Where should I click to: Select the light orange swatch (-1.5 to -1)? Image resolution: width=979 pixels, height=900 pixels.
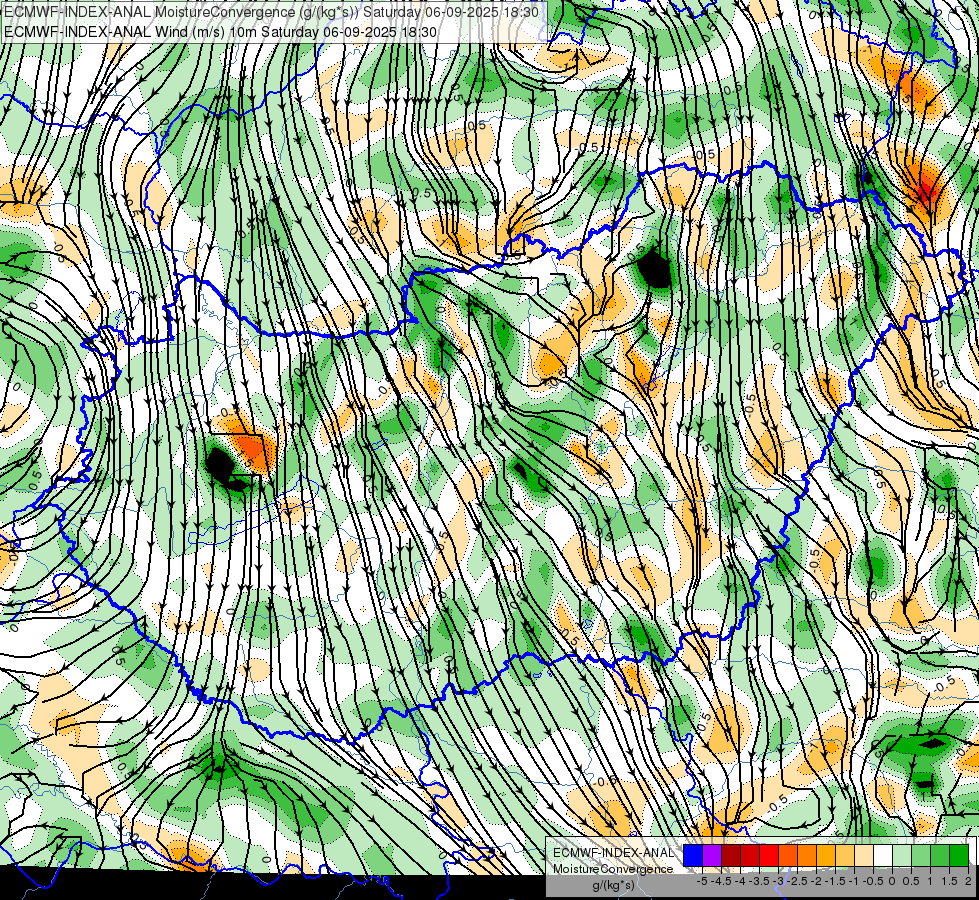click(845, 856)
